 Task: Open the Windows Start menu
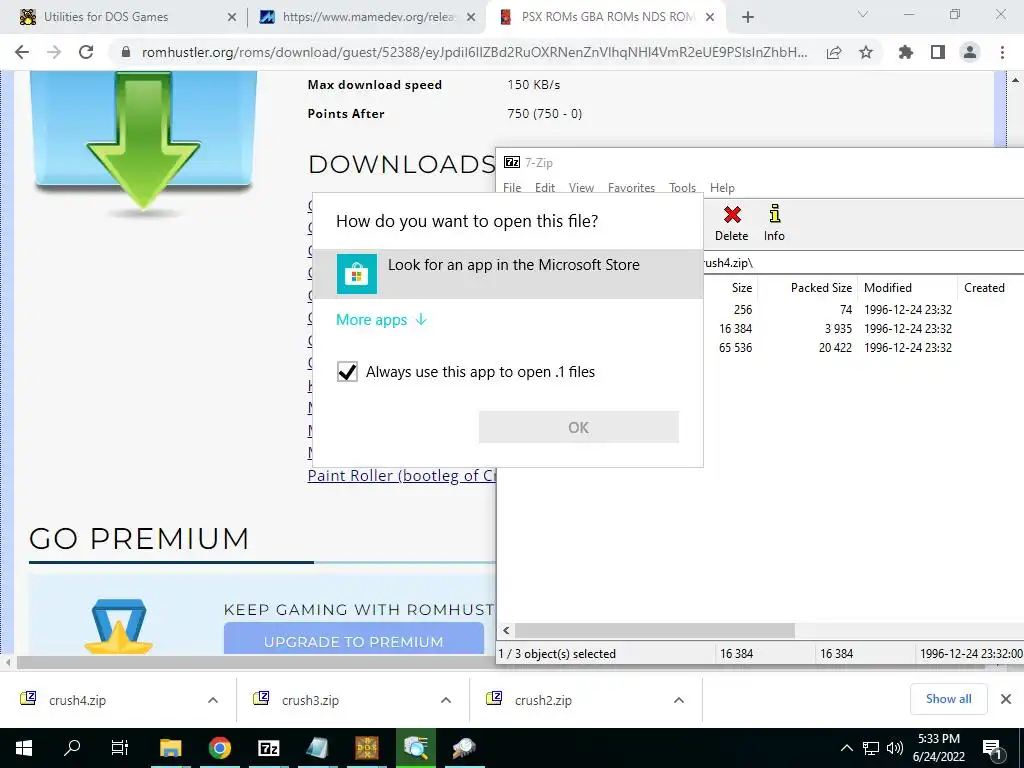tap(24, 748)
